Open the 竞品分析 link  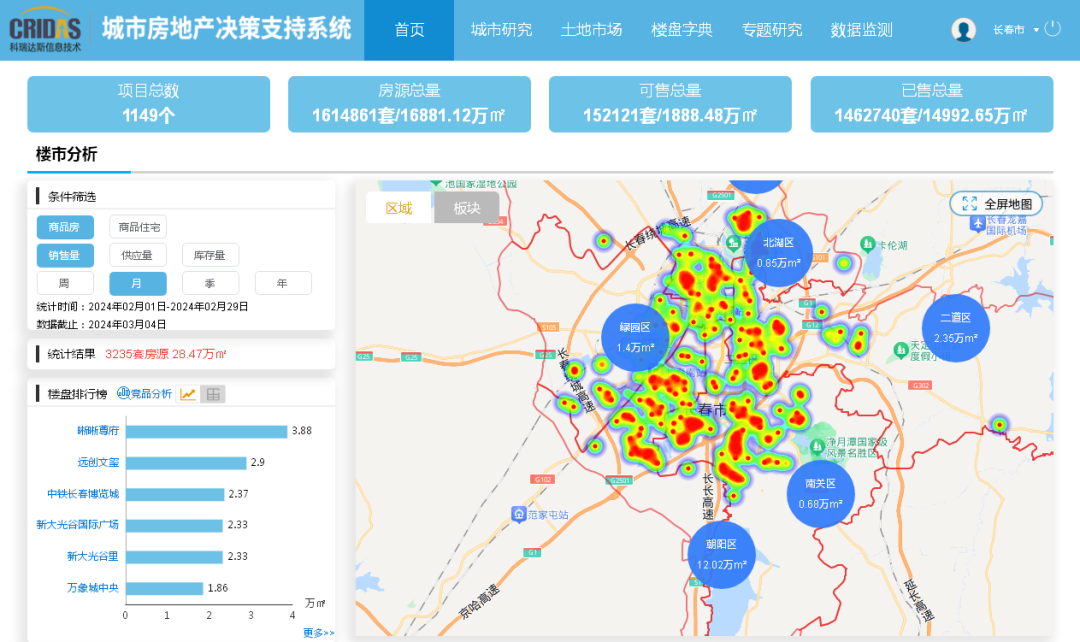144,393
